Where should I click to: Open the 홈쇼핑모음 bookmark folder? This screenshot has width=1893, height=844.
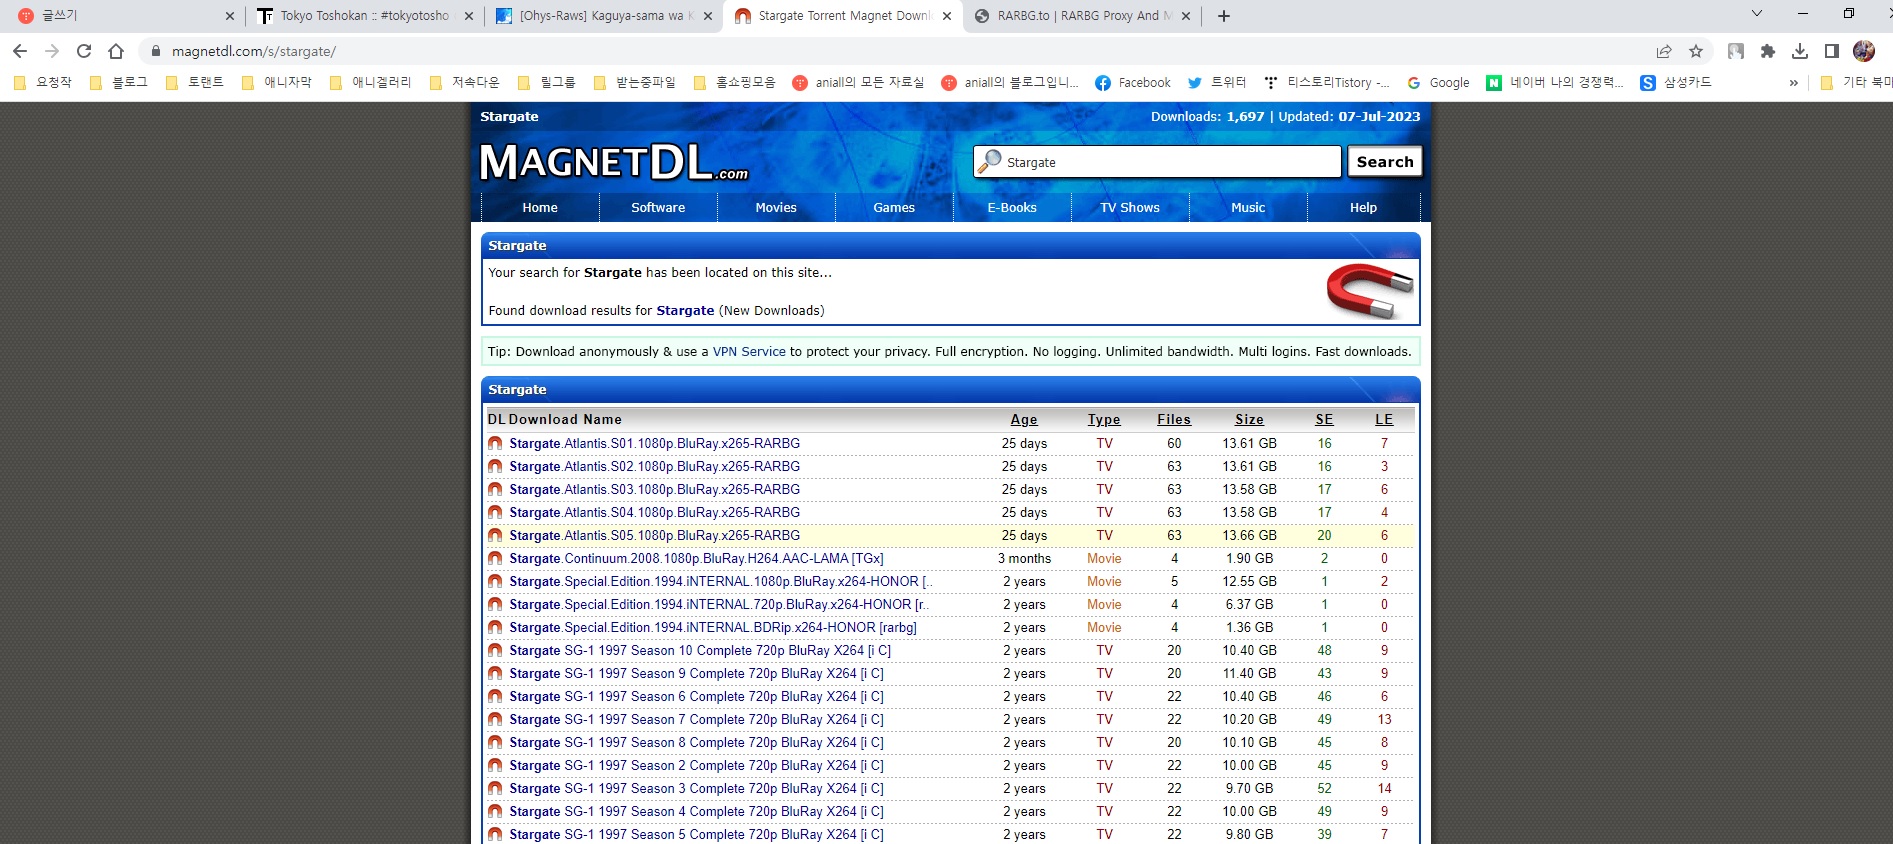tap(735, 83)
